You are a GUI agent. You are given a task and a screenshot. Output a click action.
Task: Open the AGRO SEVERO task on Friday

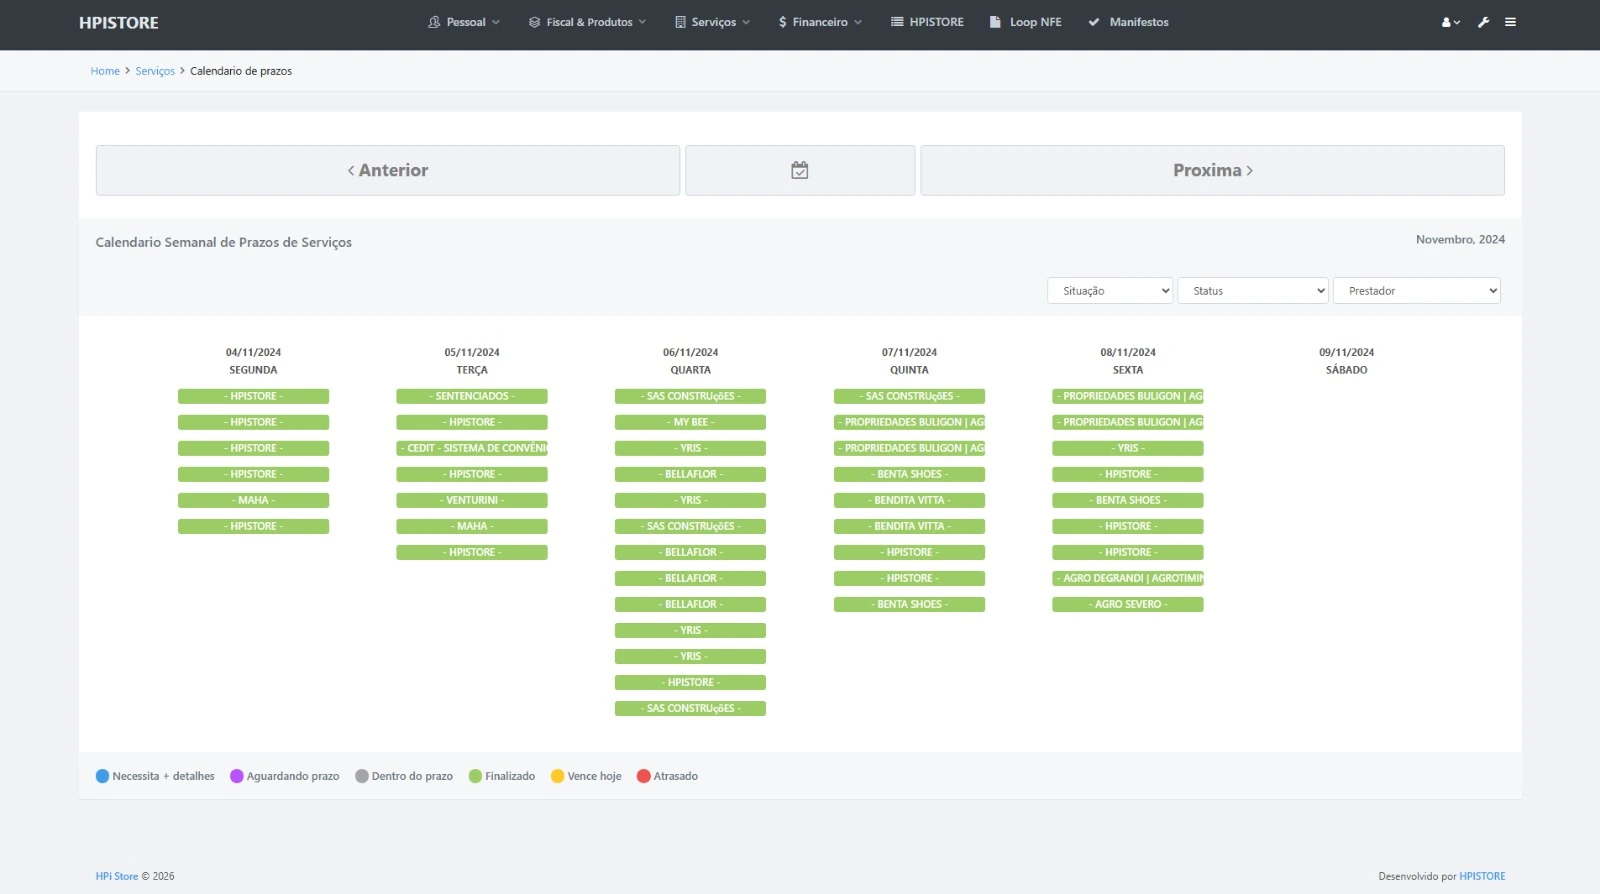[x=1127, y=604]
